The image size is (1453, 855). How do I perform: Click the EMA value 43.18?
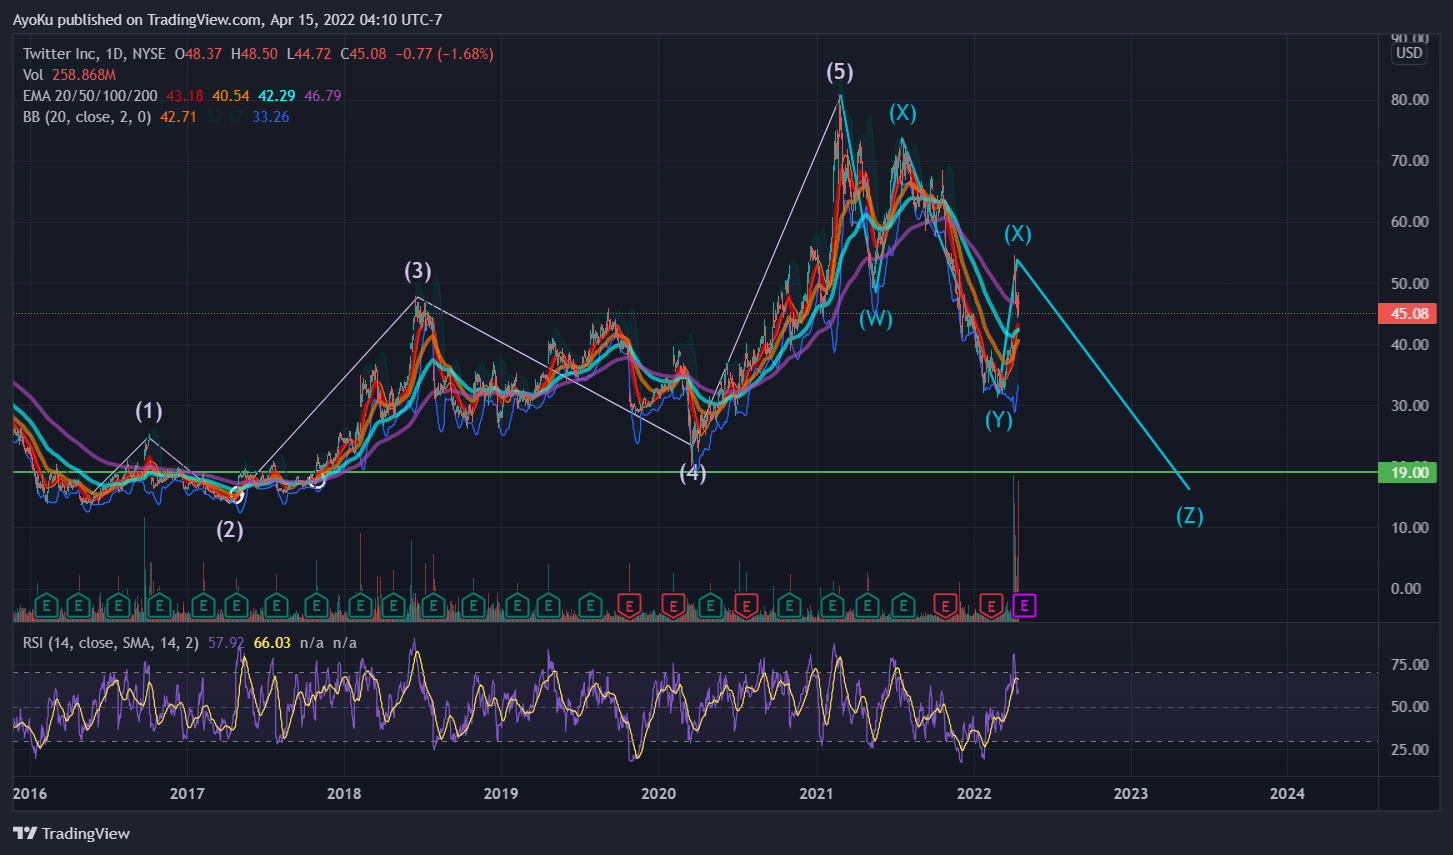coord(184,96)
